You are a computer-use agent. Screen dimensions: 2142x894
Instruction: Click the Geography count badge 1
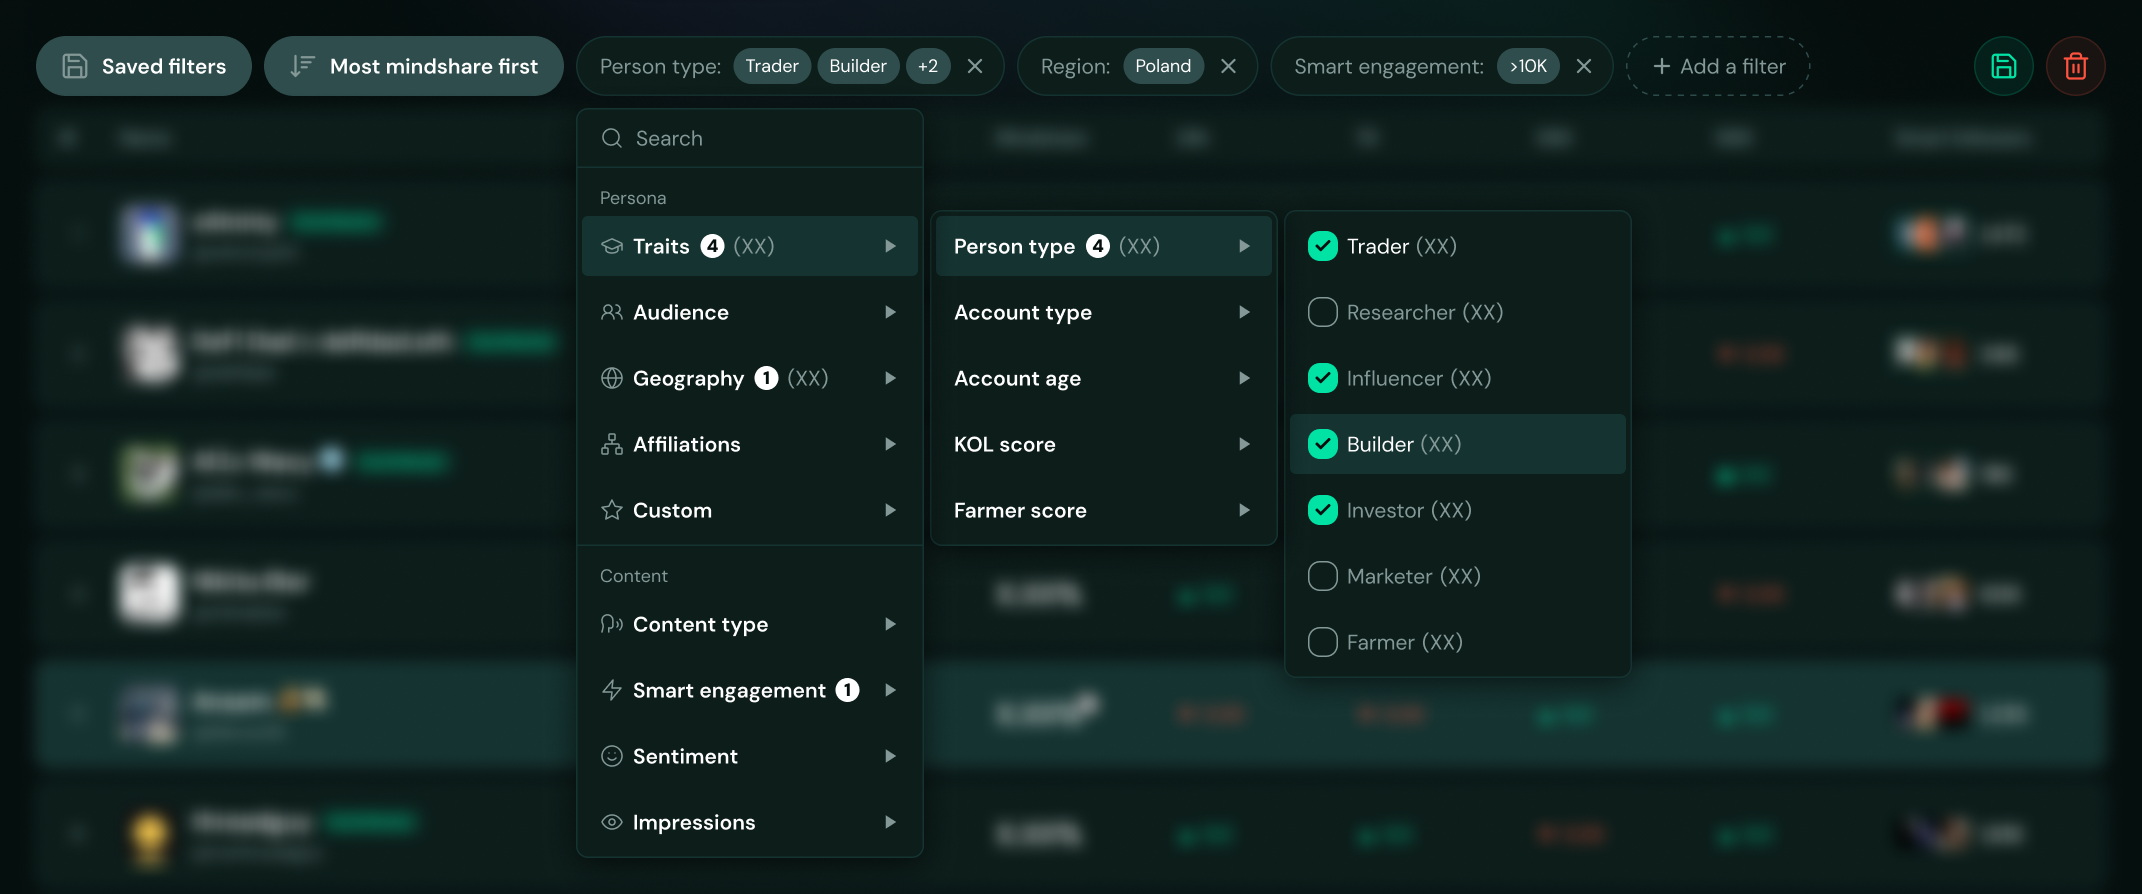point(766,378)
